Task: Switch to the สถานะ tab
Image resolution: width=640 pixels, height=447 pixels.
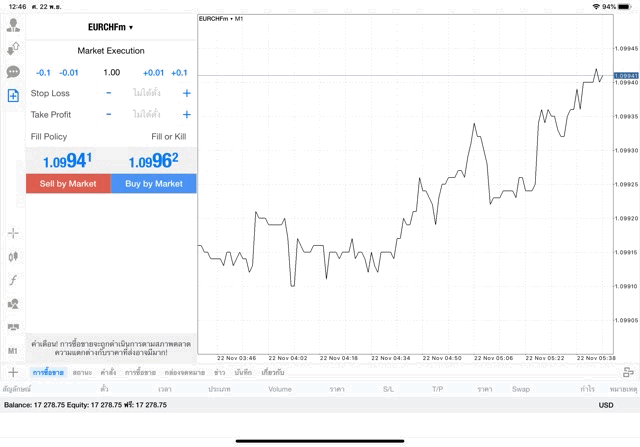Action: (82, 372)
